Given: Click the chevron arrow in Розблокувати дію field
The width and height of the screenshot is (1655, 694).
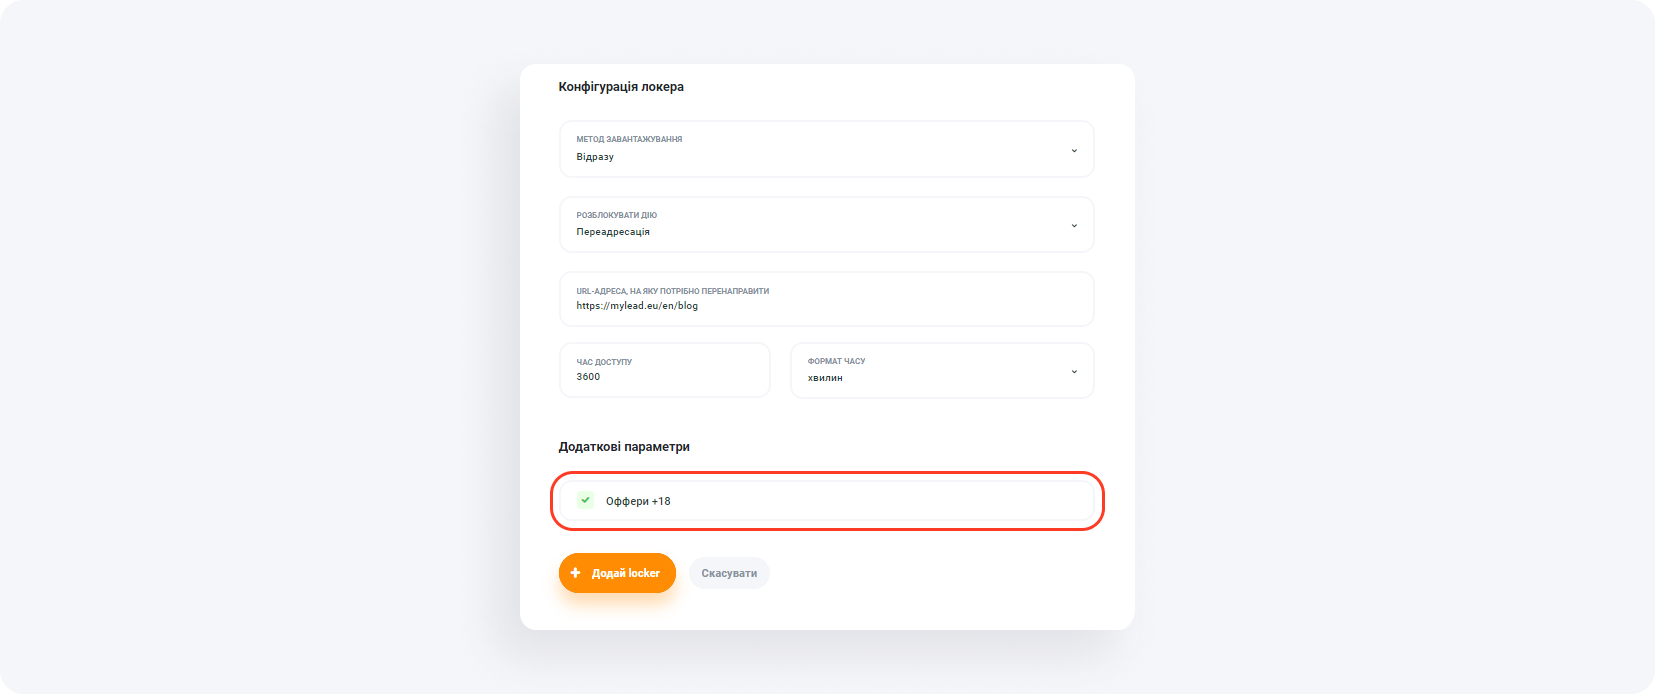Looking at the screenshot, I should point(1074,225).
